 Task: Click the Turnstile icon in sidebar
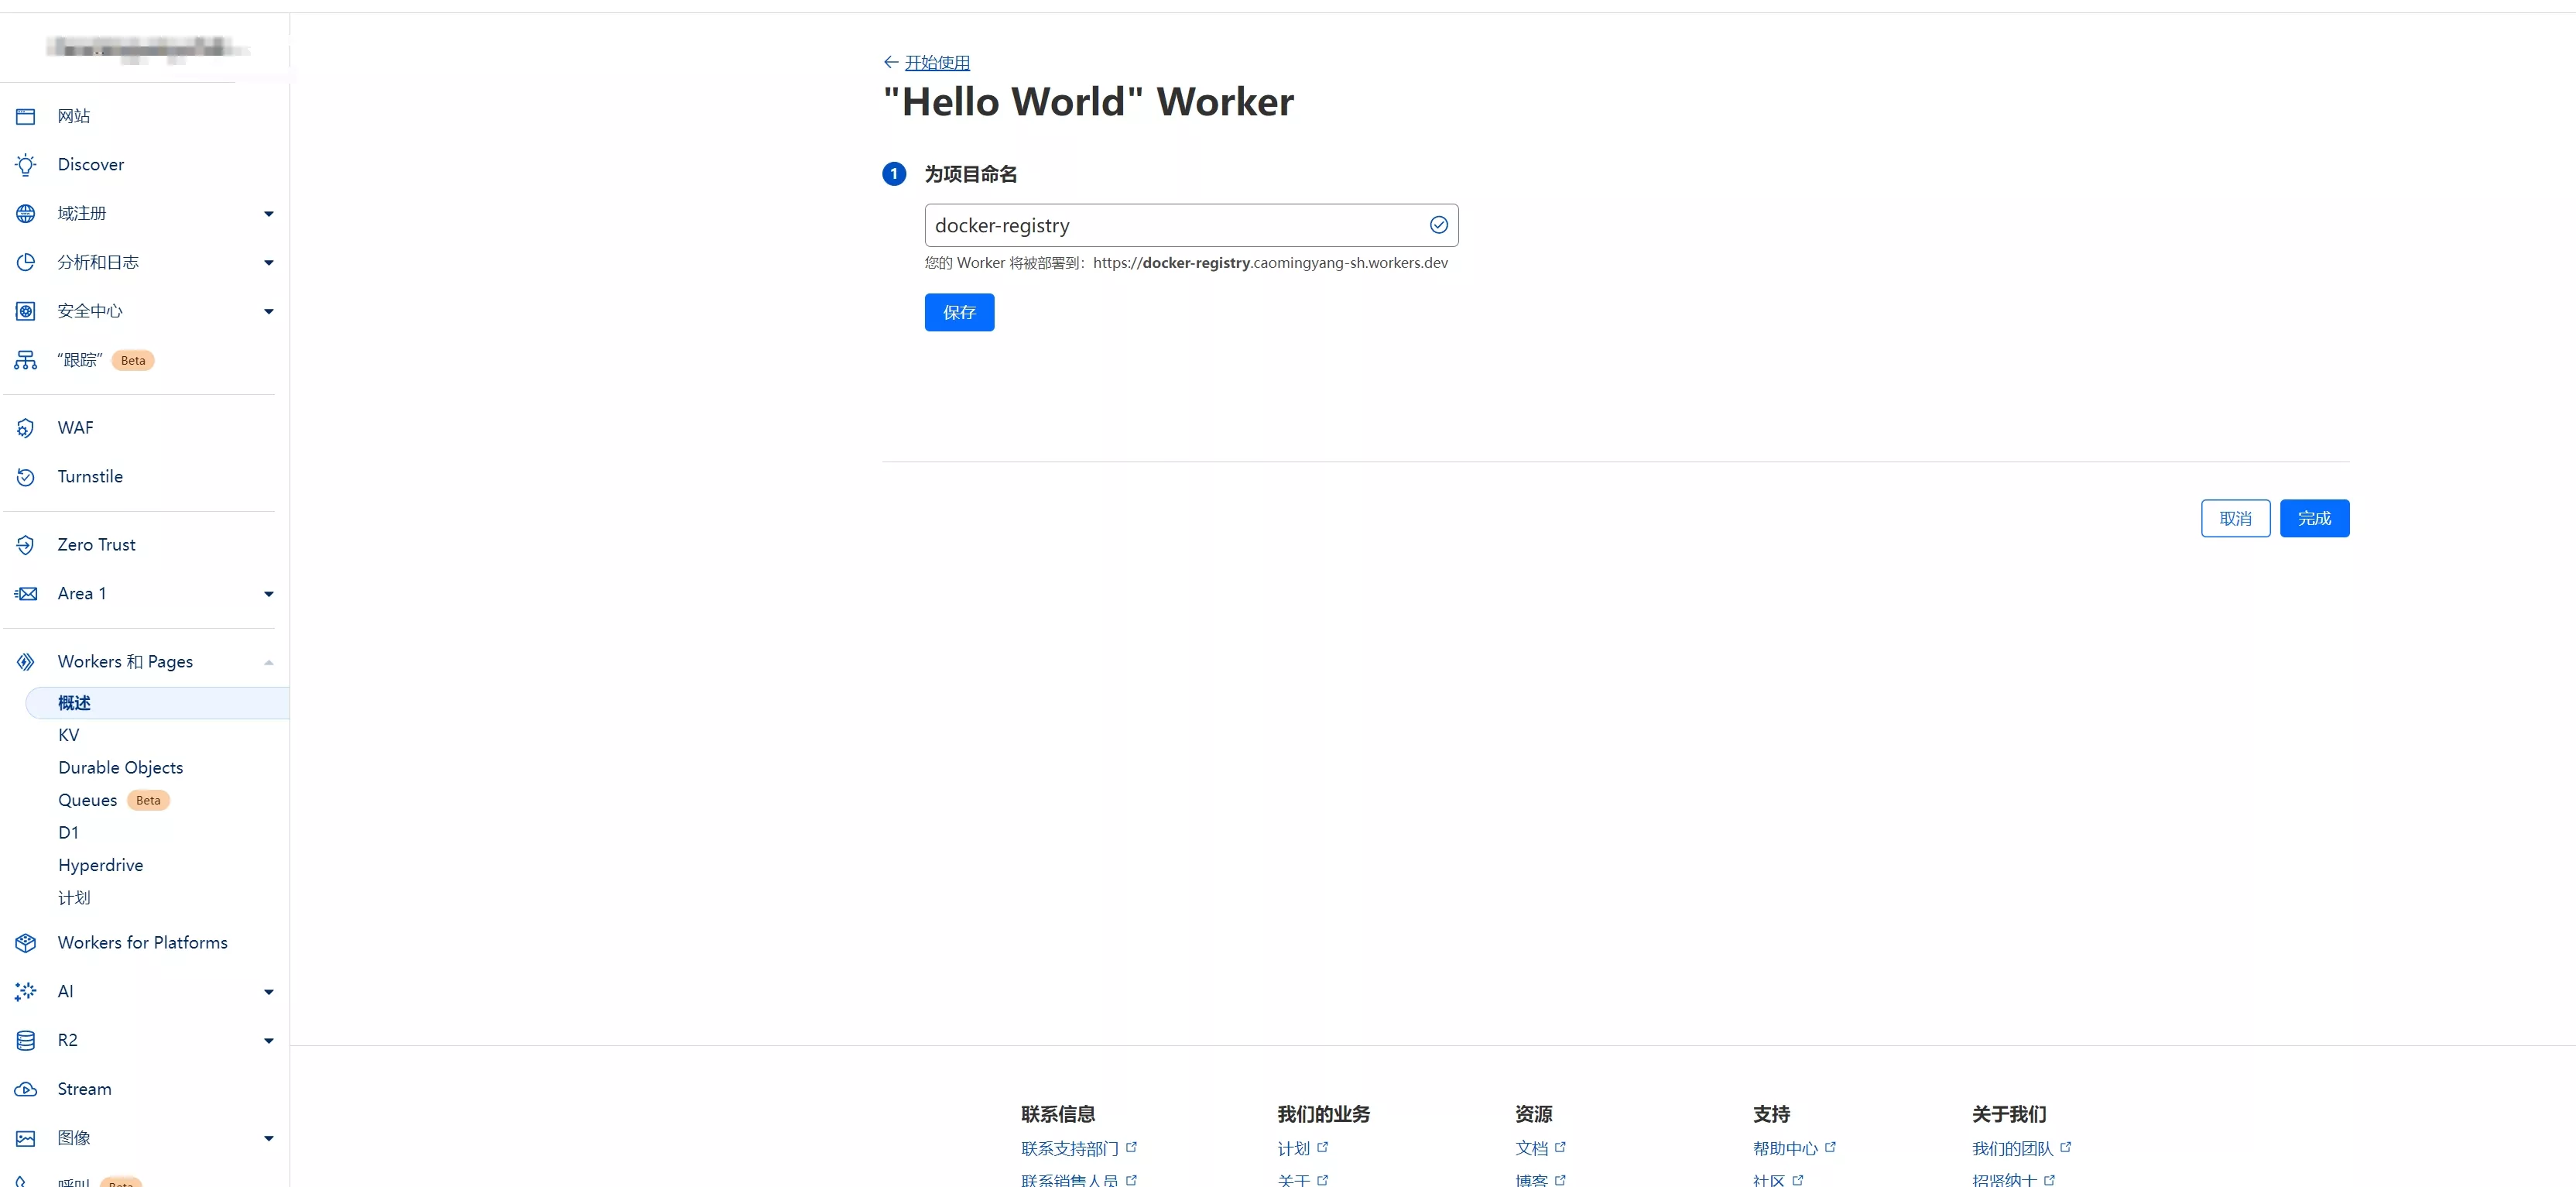[x=25, y=477]
